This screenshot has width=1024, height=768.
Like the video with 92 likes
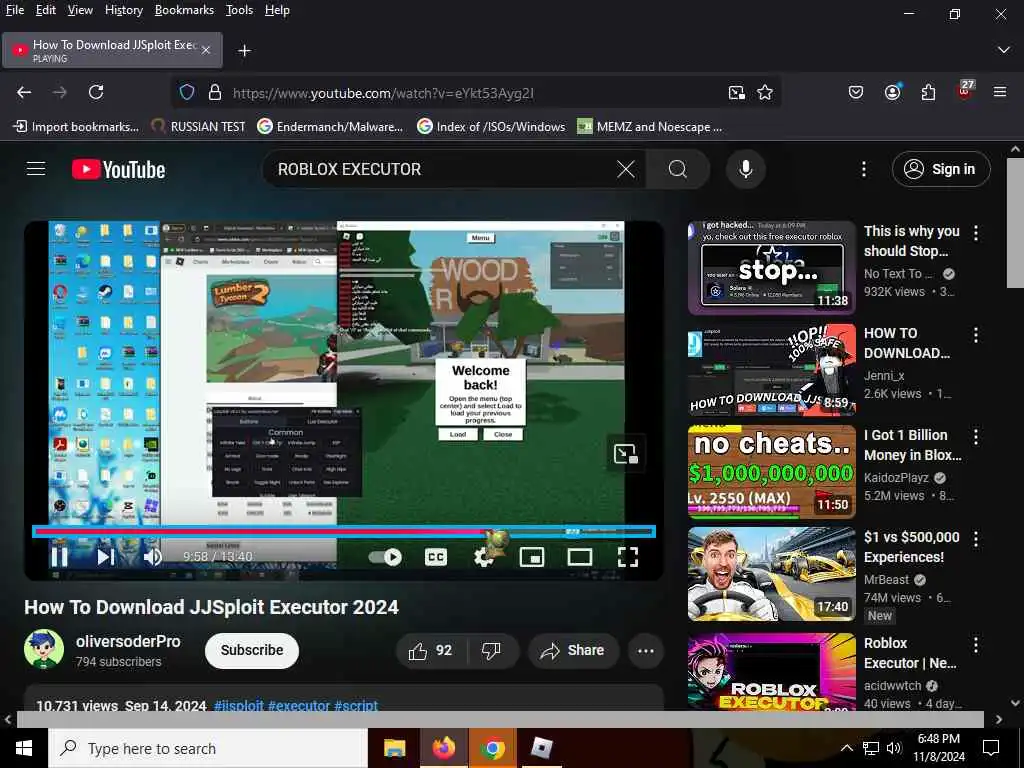(430, 650)
